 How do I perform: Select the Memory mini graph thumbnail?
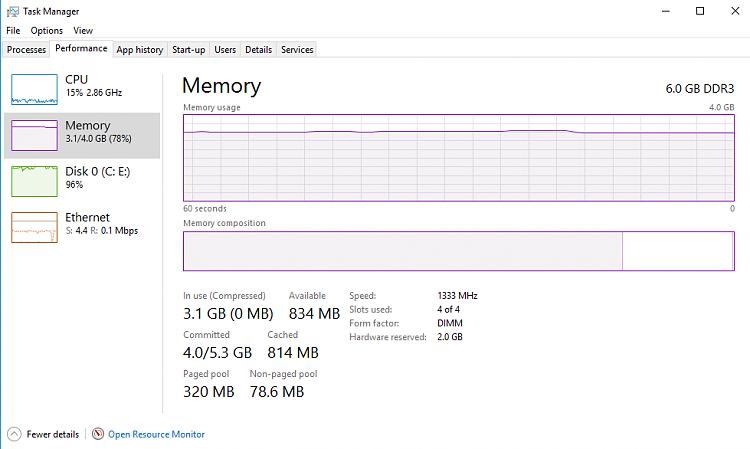[34, 135]
